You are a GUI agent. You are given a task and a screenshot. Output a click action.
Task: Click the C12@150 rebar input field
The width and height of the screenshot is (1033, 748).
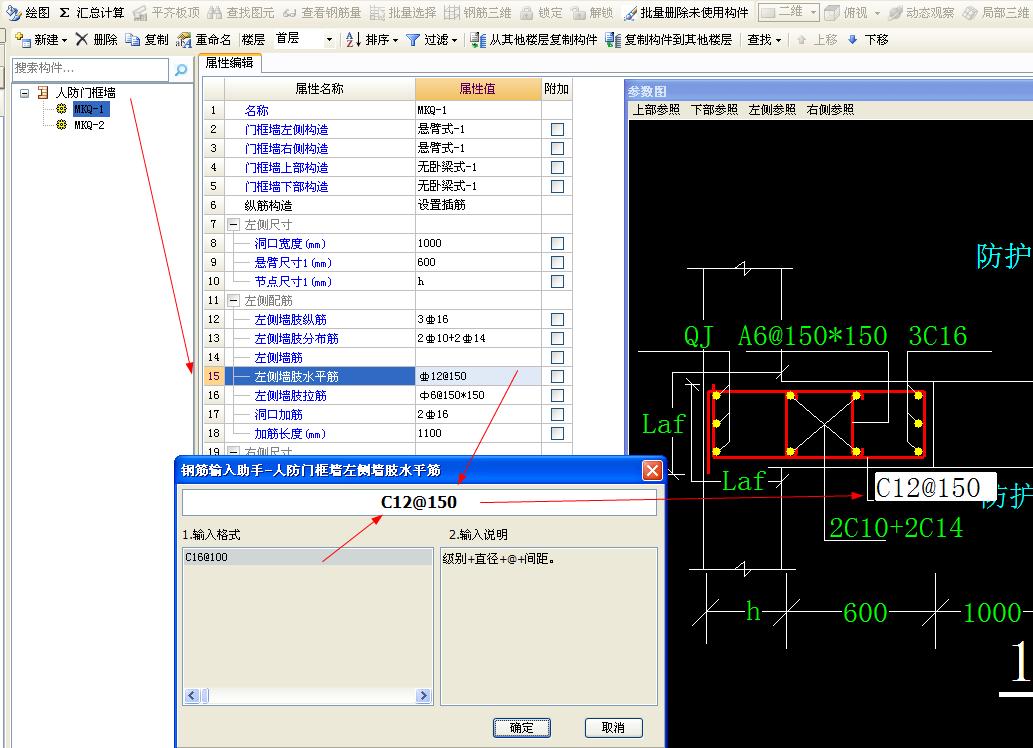[419, 502]
